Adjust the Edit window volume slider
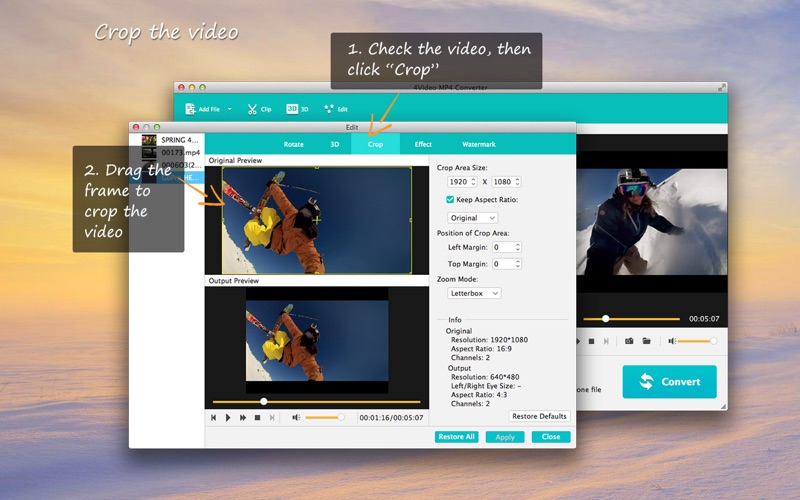 324,417
